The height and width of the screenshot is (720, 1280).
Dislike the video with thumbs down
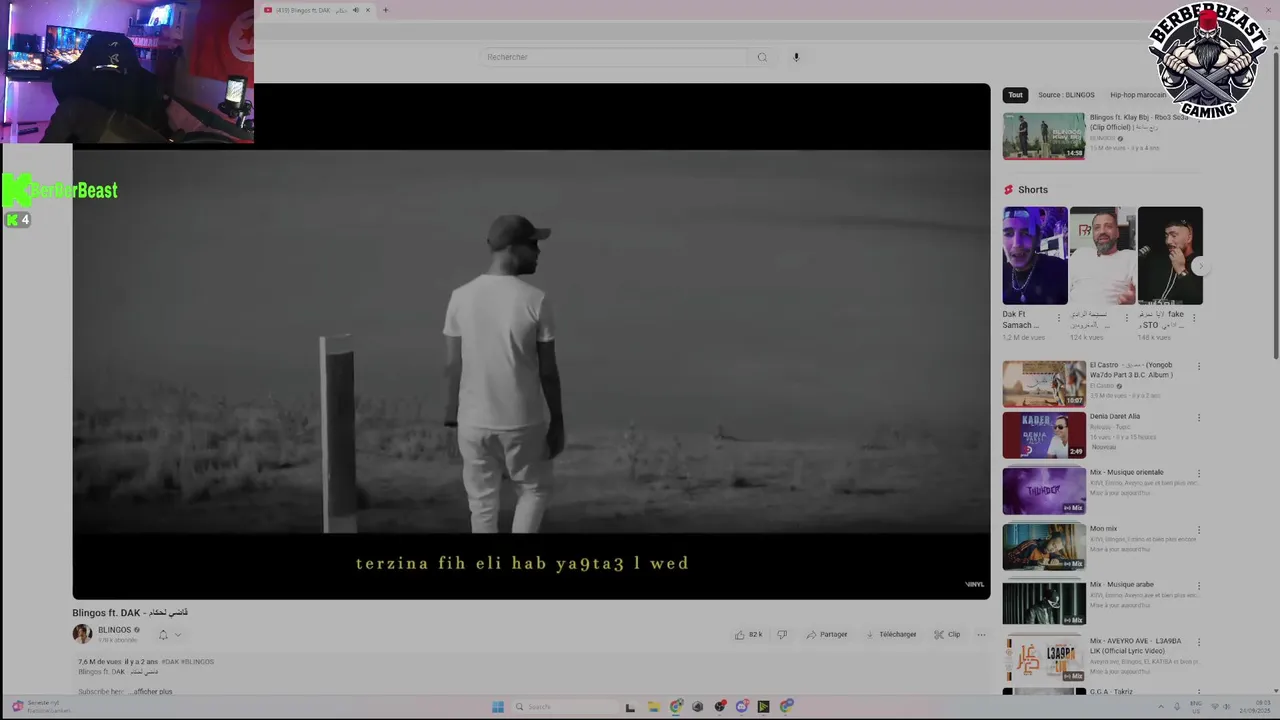coord(782,634)
